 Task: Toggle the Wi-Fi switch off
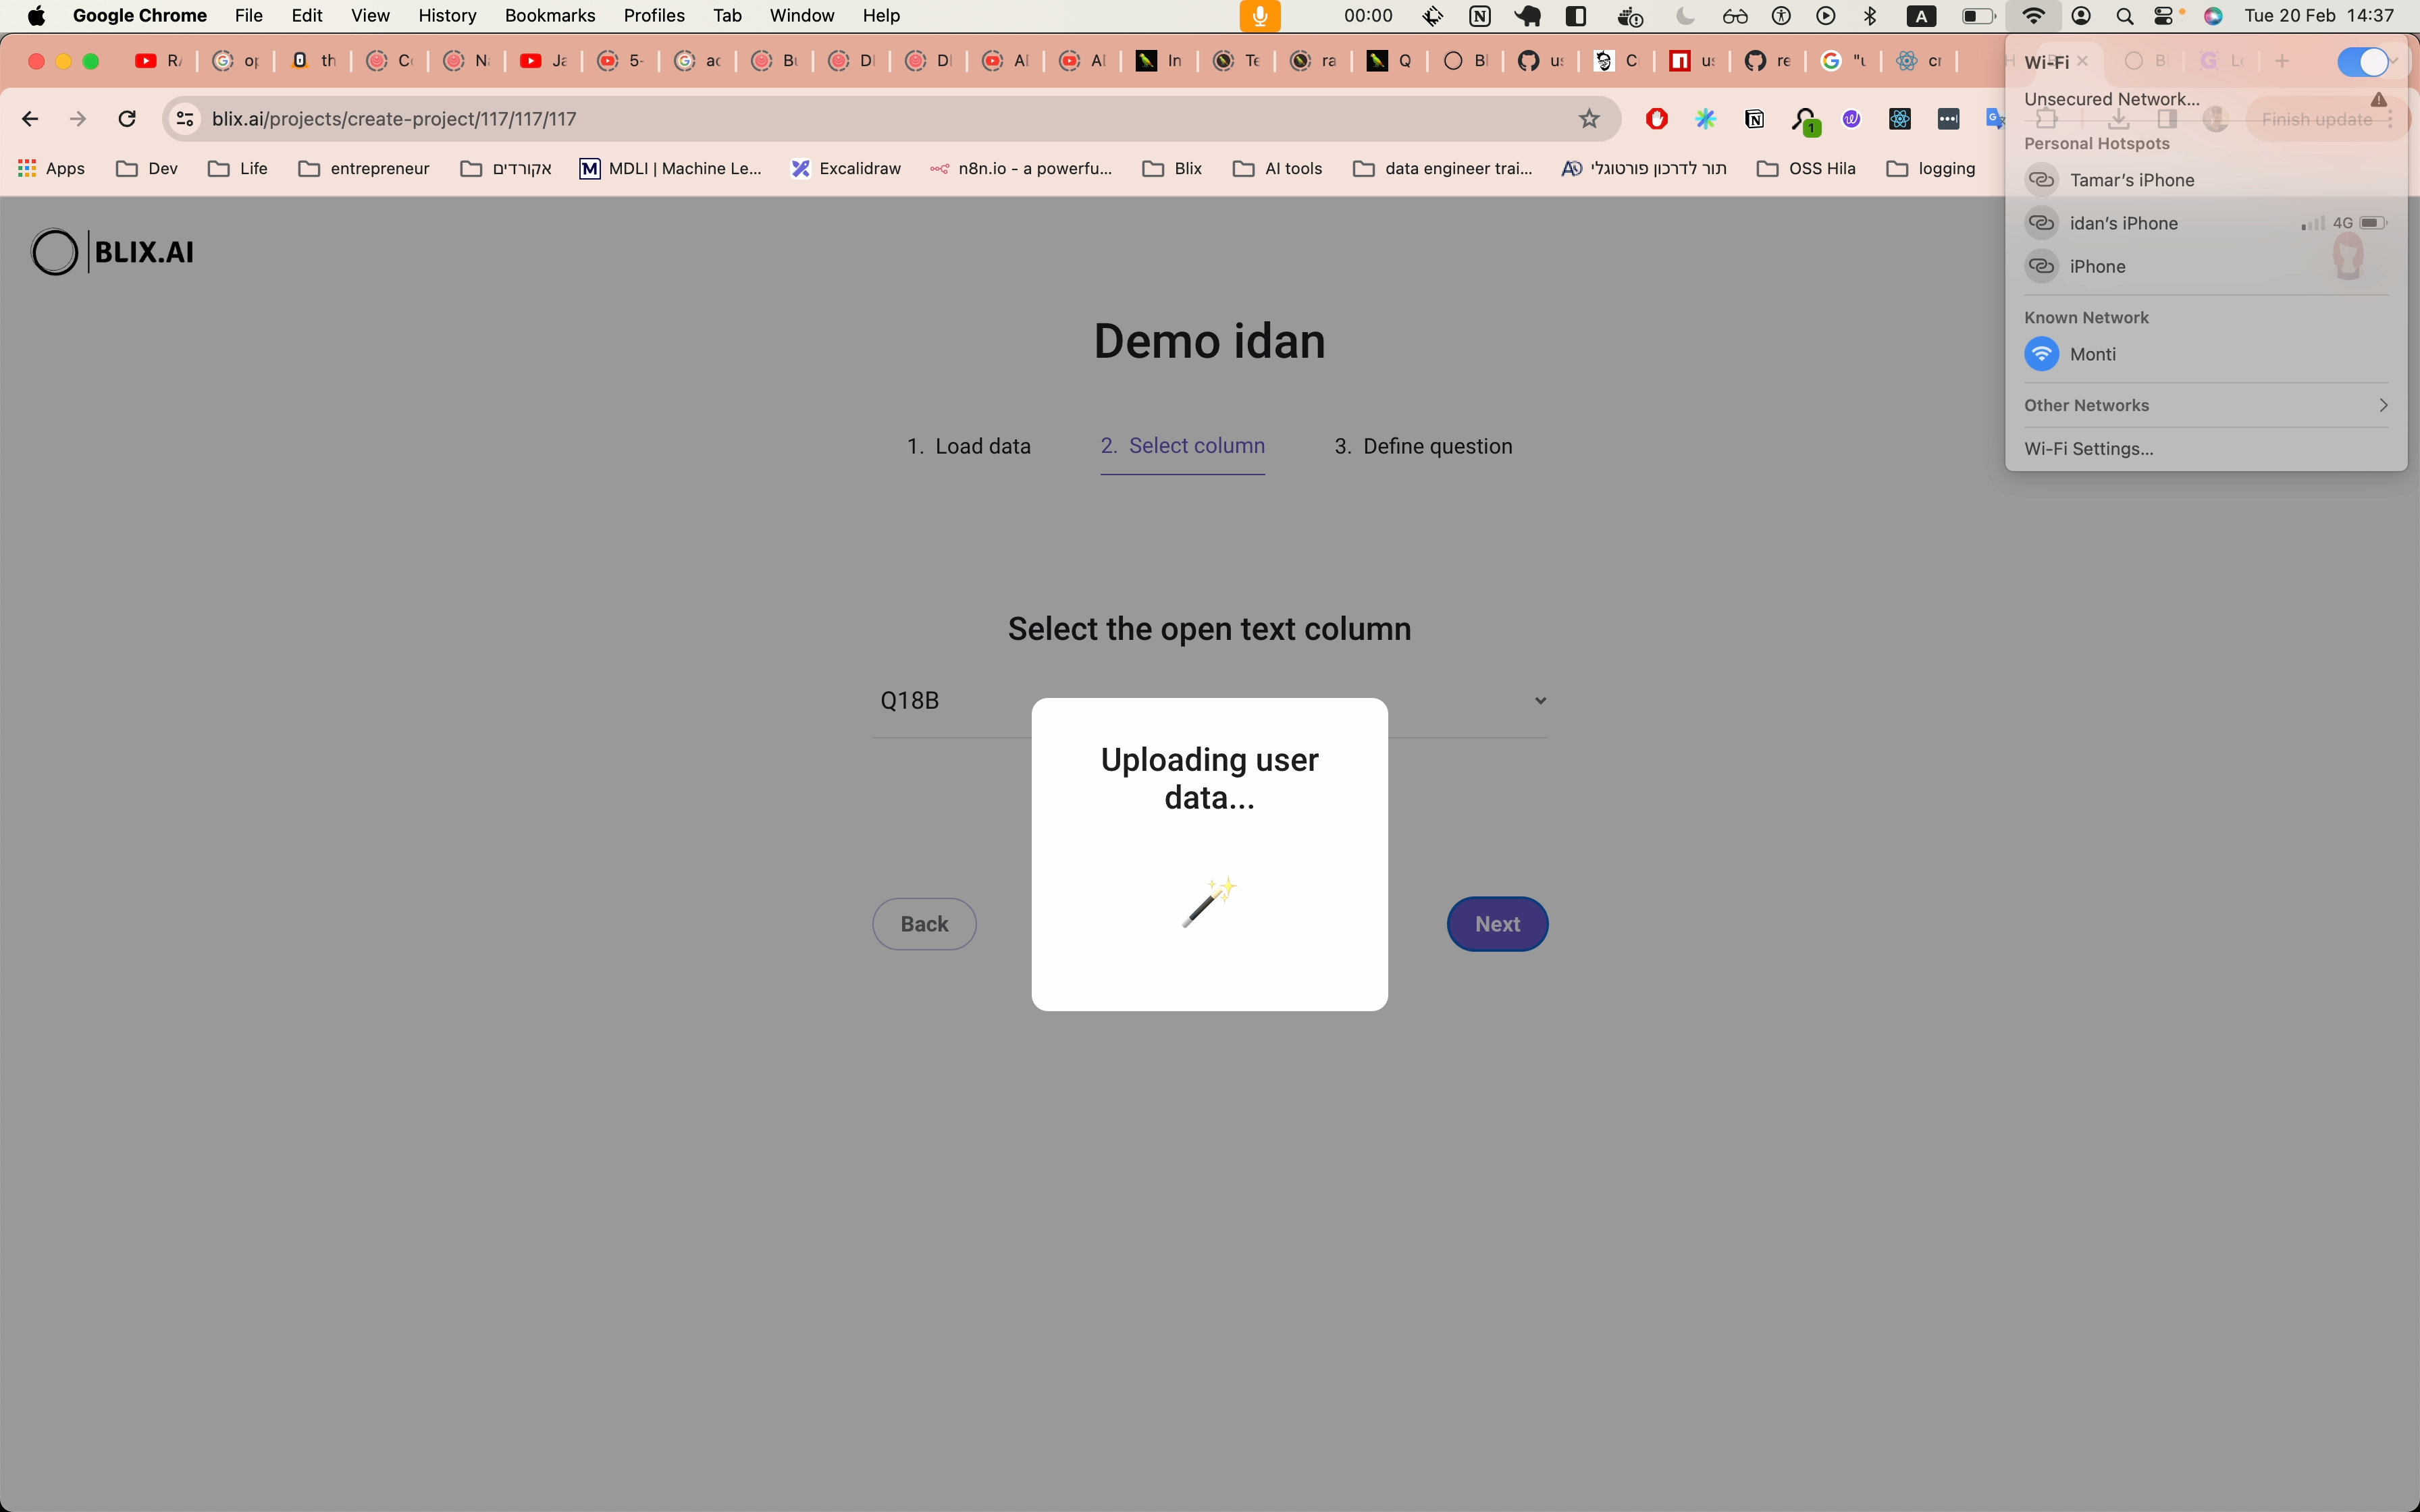click(2363, 62)
